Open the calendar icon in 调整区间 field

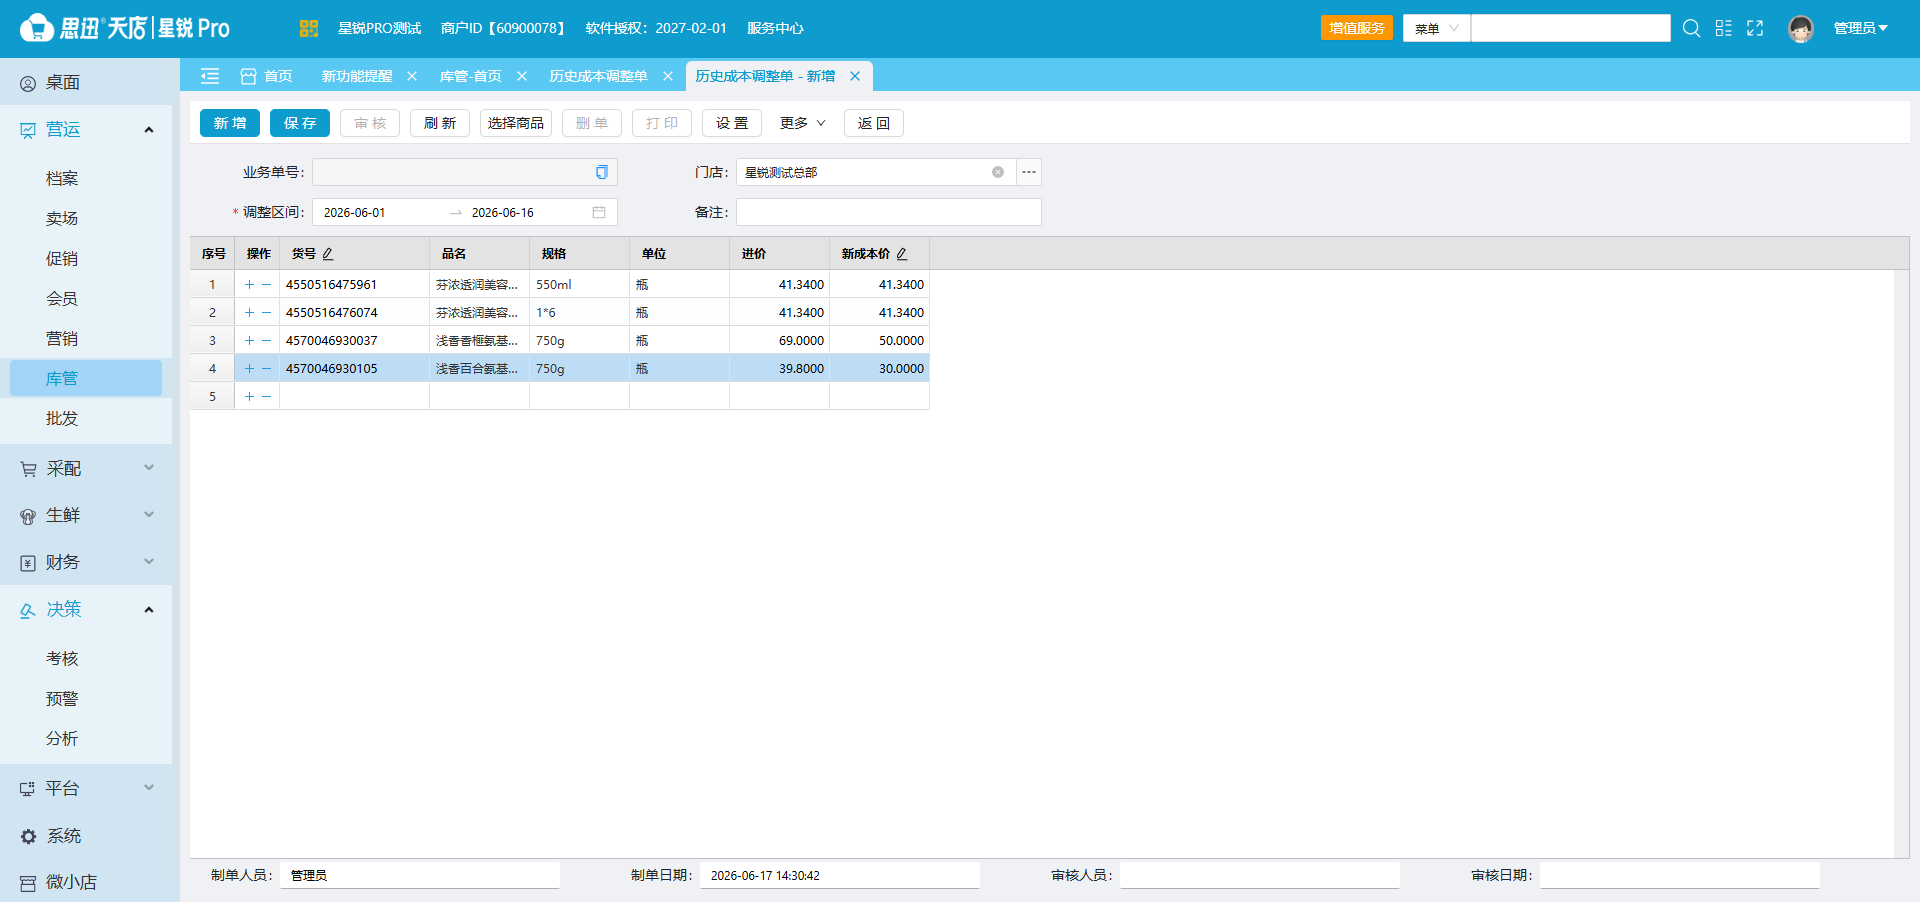click(599, 212)
